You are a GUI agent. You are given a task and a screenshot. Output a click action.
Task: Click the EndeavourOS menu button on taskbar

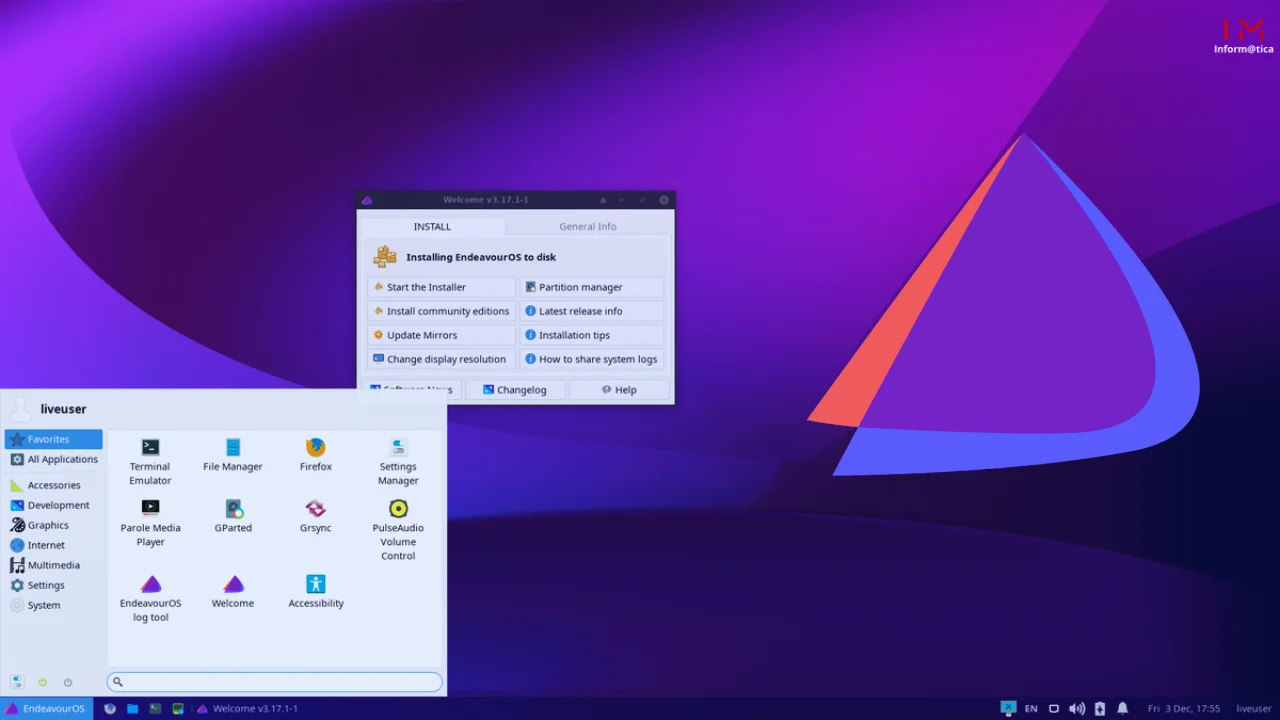click(x=46, y=708)
